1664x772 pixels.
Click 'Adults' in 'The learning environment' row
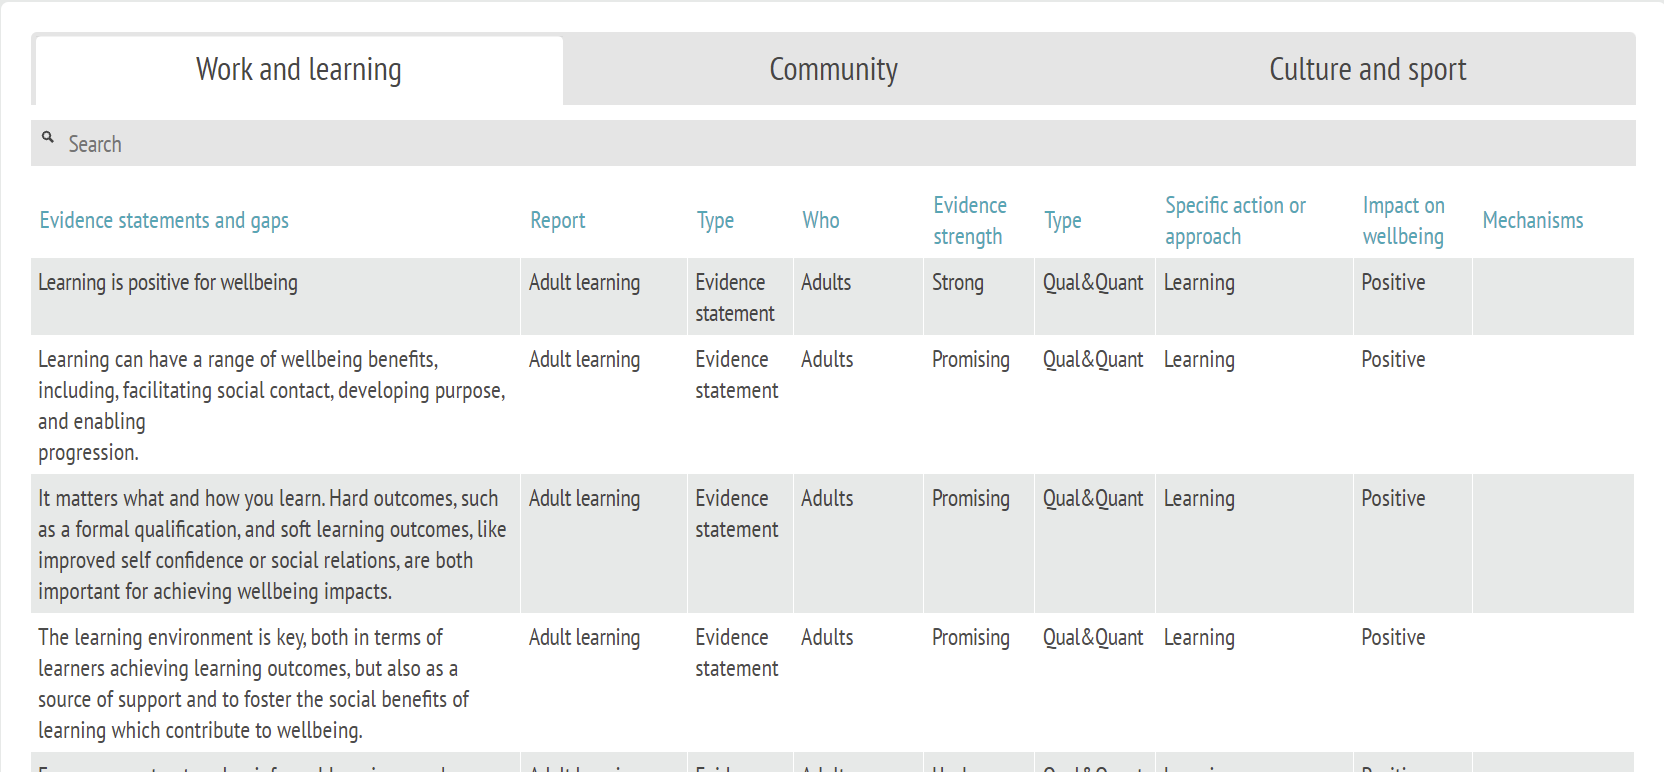(x=827, y=638)
